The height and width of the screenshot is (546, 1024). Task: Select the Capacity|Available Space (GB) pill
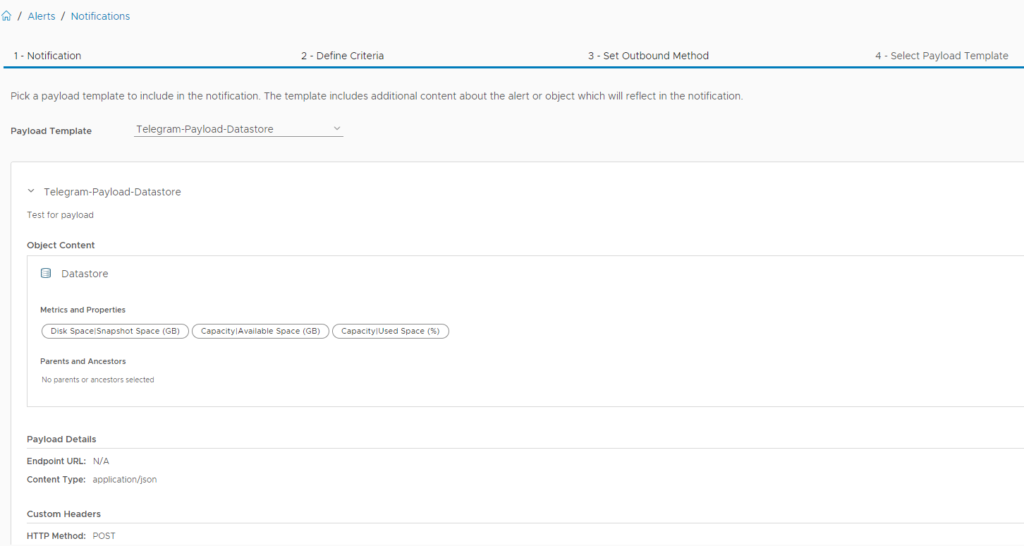260,331
